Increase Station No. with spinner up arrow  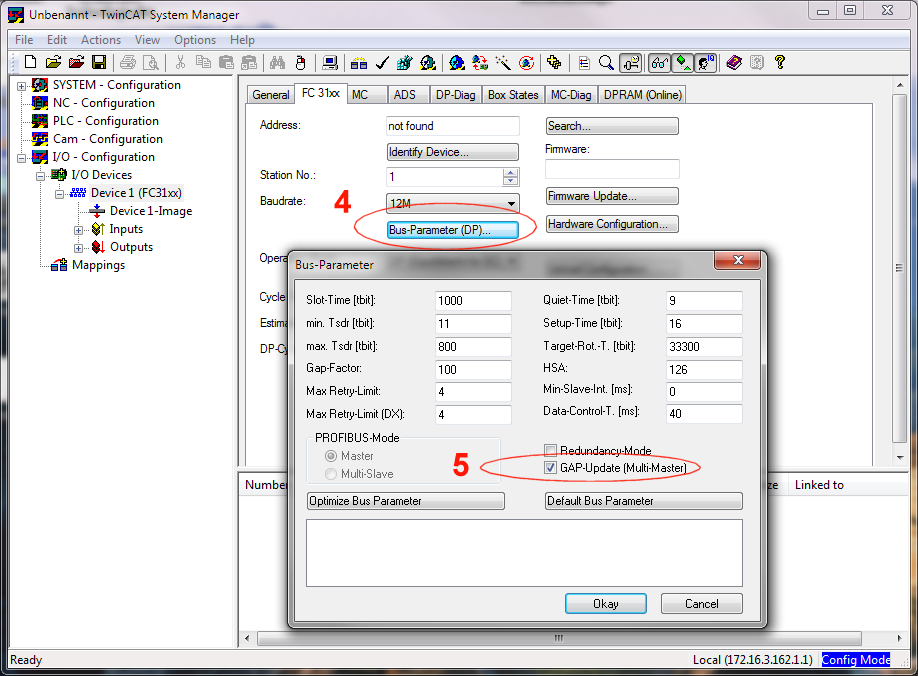pyautogui.click(x=511, y=172)
